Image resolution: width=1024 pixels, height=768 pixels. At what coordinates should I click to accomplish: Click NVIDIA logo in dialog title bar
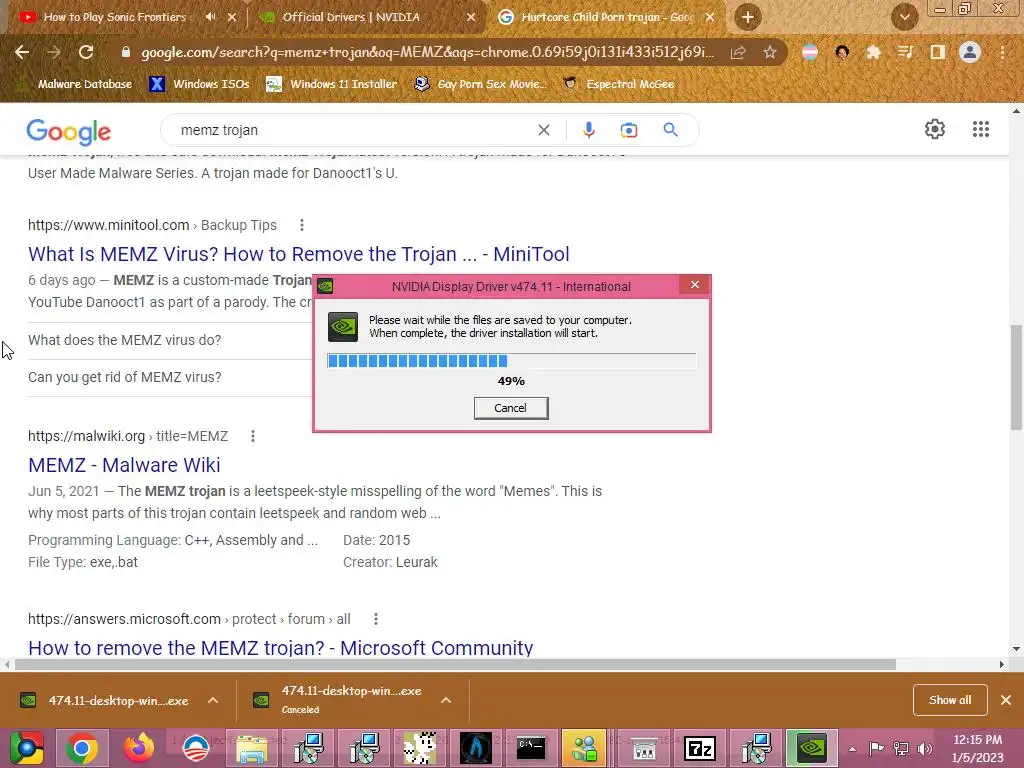325,286
